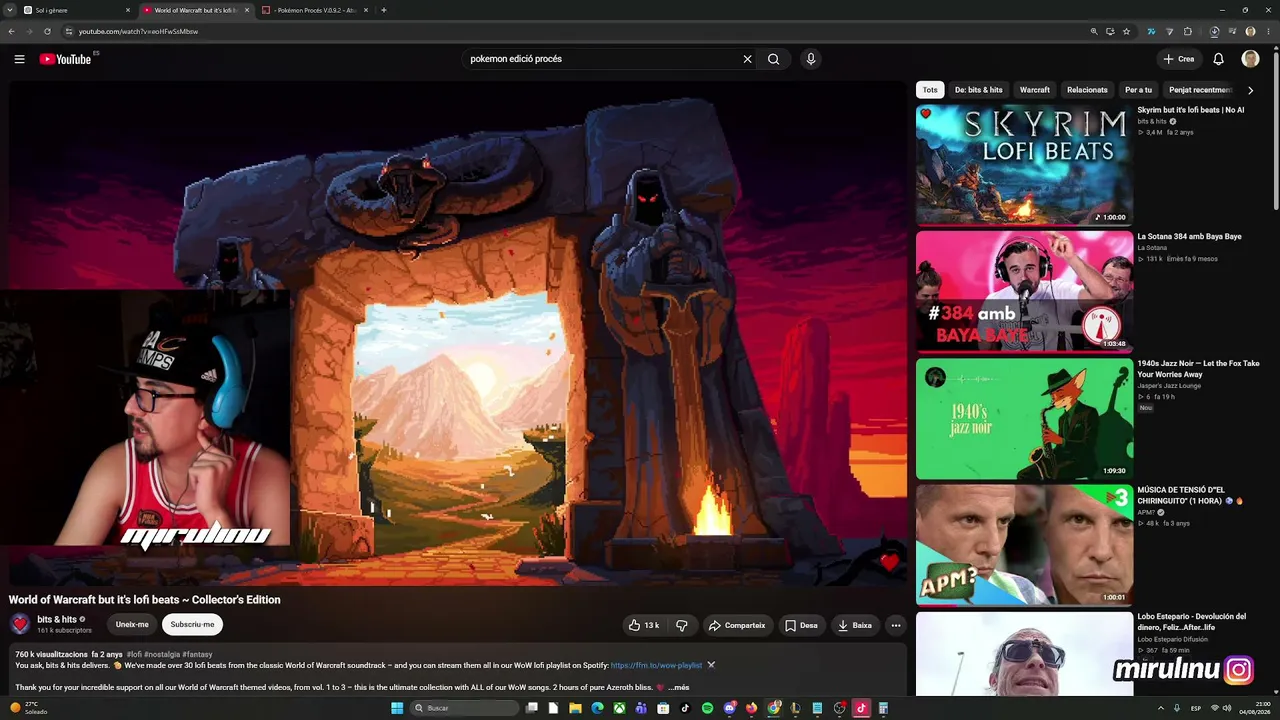Close the World of Warcraft browser tab
Viewport: 1280px width, 720px height.
(247, 10)
